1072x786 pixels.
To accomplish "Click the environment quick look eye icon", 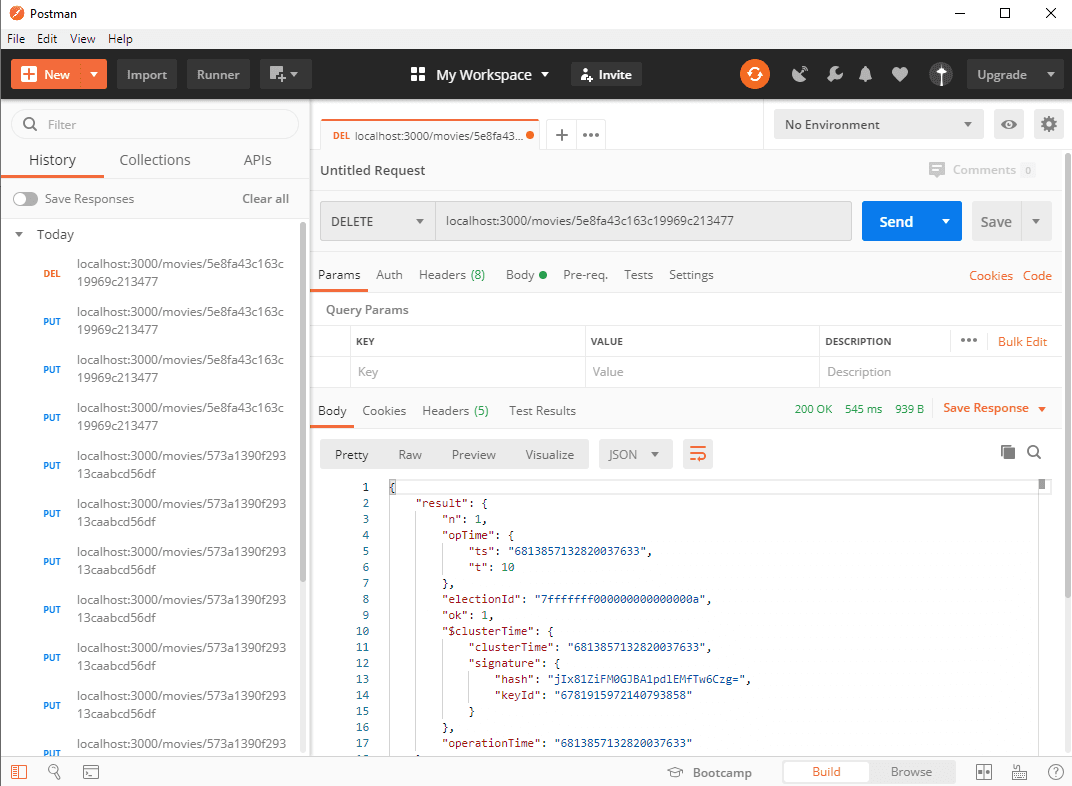I will pyautogui.click(x=1010, y=124).
